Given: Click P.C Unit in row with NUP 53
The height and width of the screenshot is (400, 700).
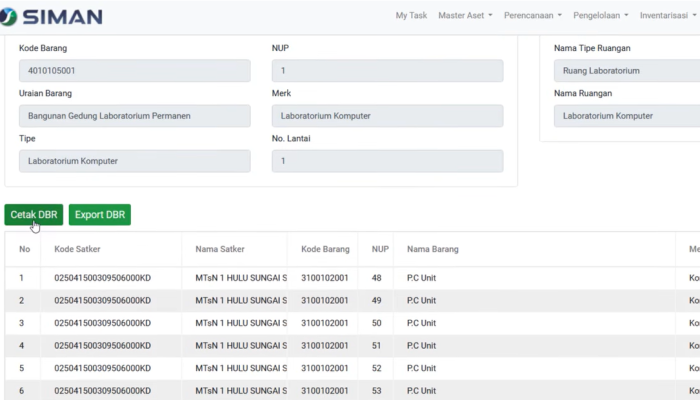Looking at the screenshot, I should [421, 391].
